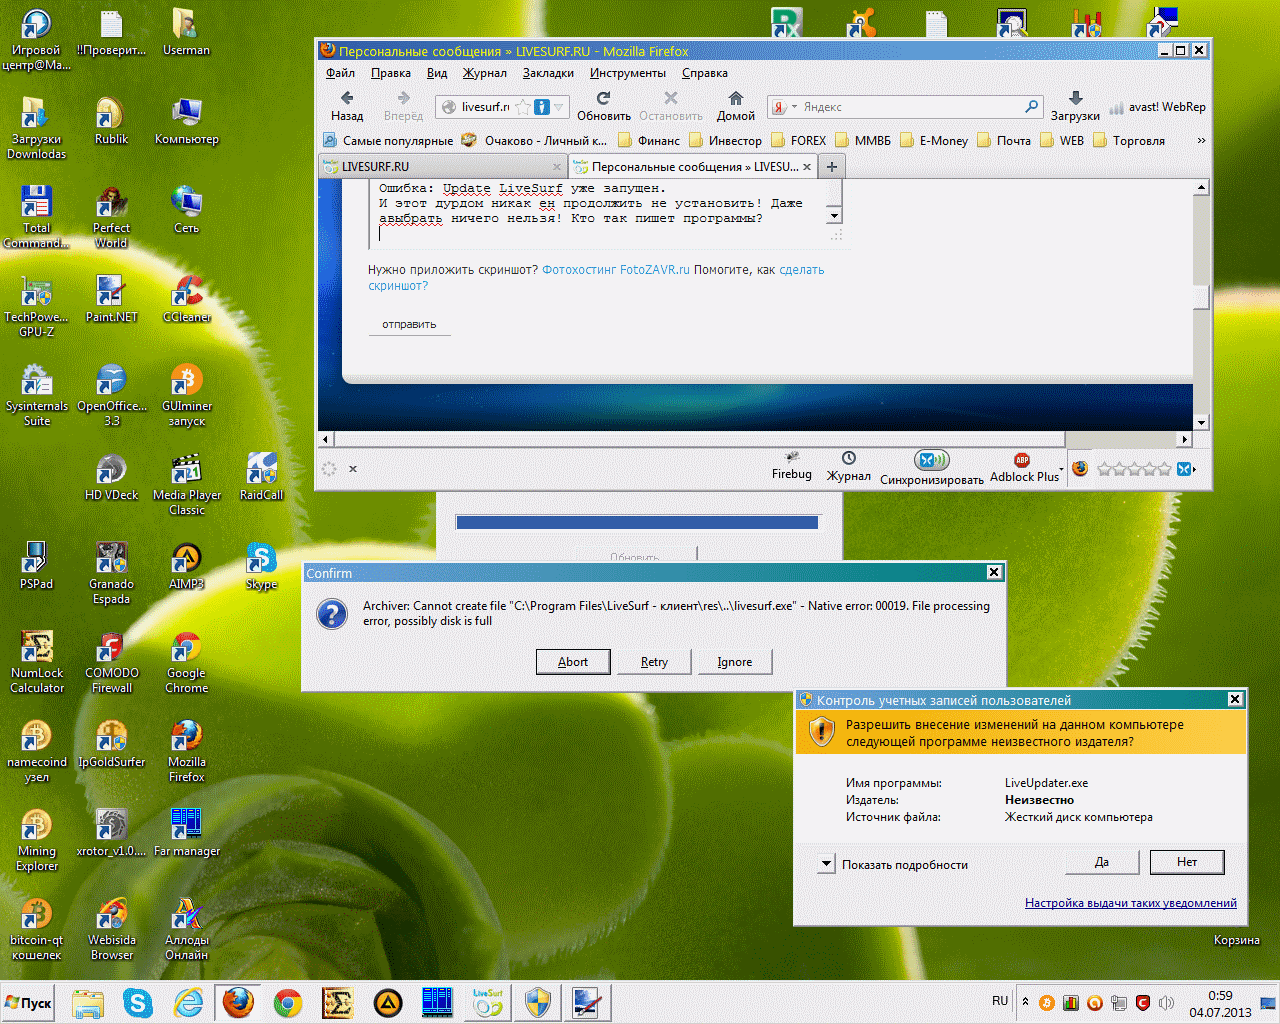The width and height of the screenshot is (1280, 1024).
Task: Open the Фотохостинг FotoZAVR.ru link
Action: pos(616,270)
